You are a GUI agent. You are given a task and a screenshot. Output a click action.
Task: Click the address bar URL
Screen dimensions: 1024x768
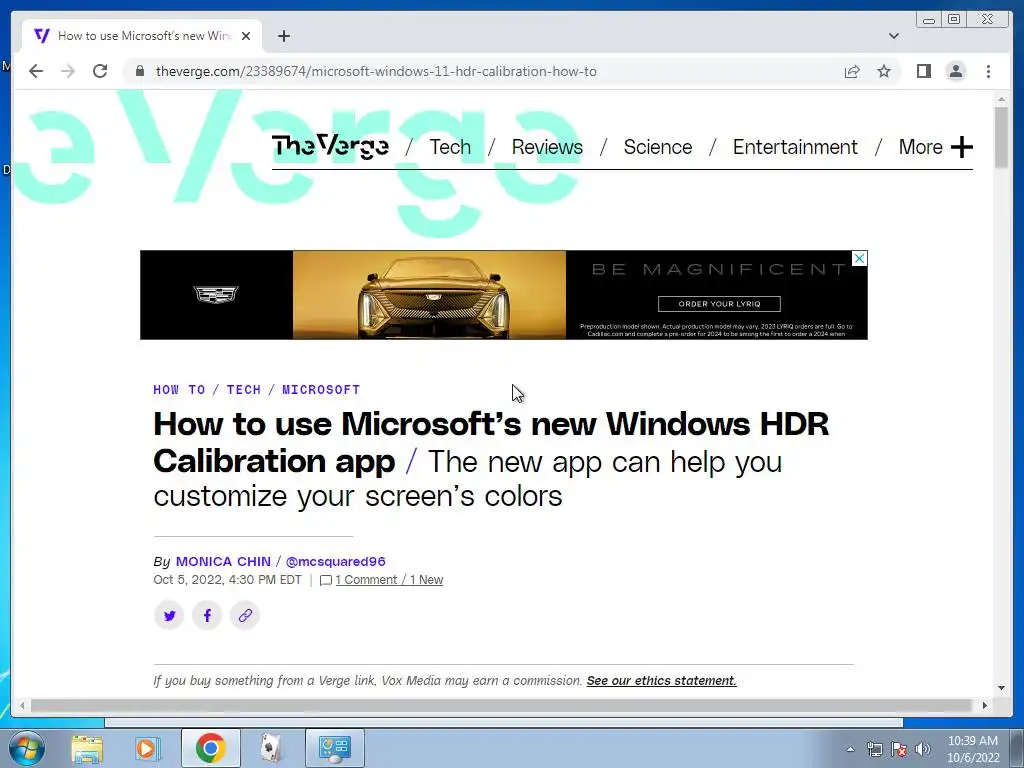376,71
